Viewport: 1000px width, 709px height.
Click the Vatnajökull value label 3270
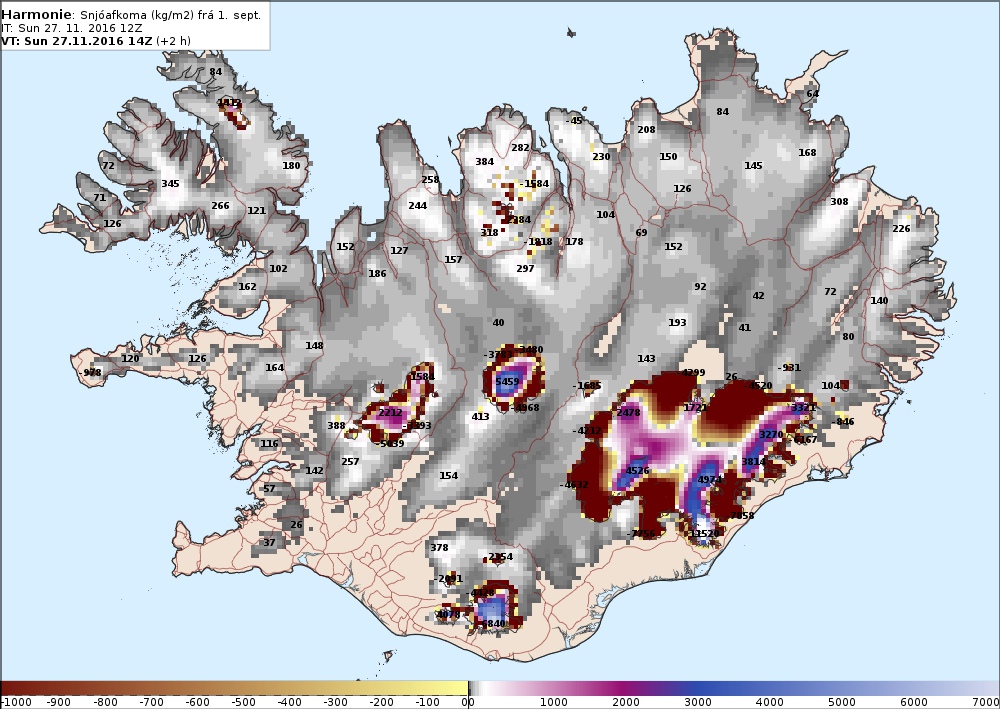click(x=771, y=435)
